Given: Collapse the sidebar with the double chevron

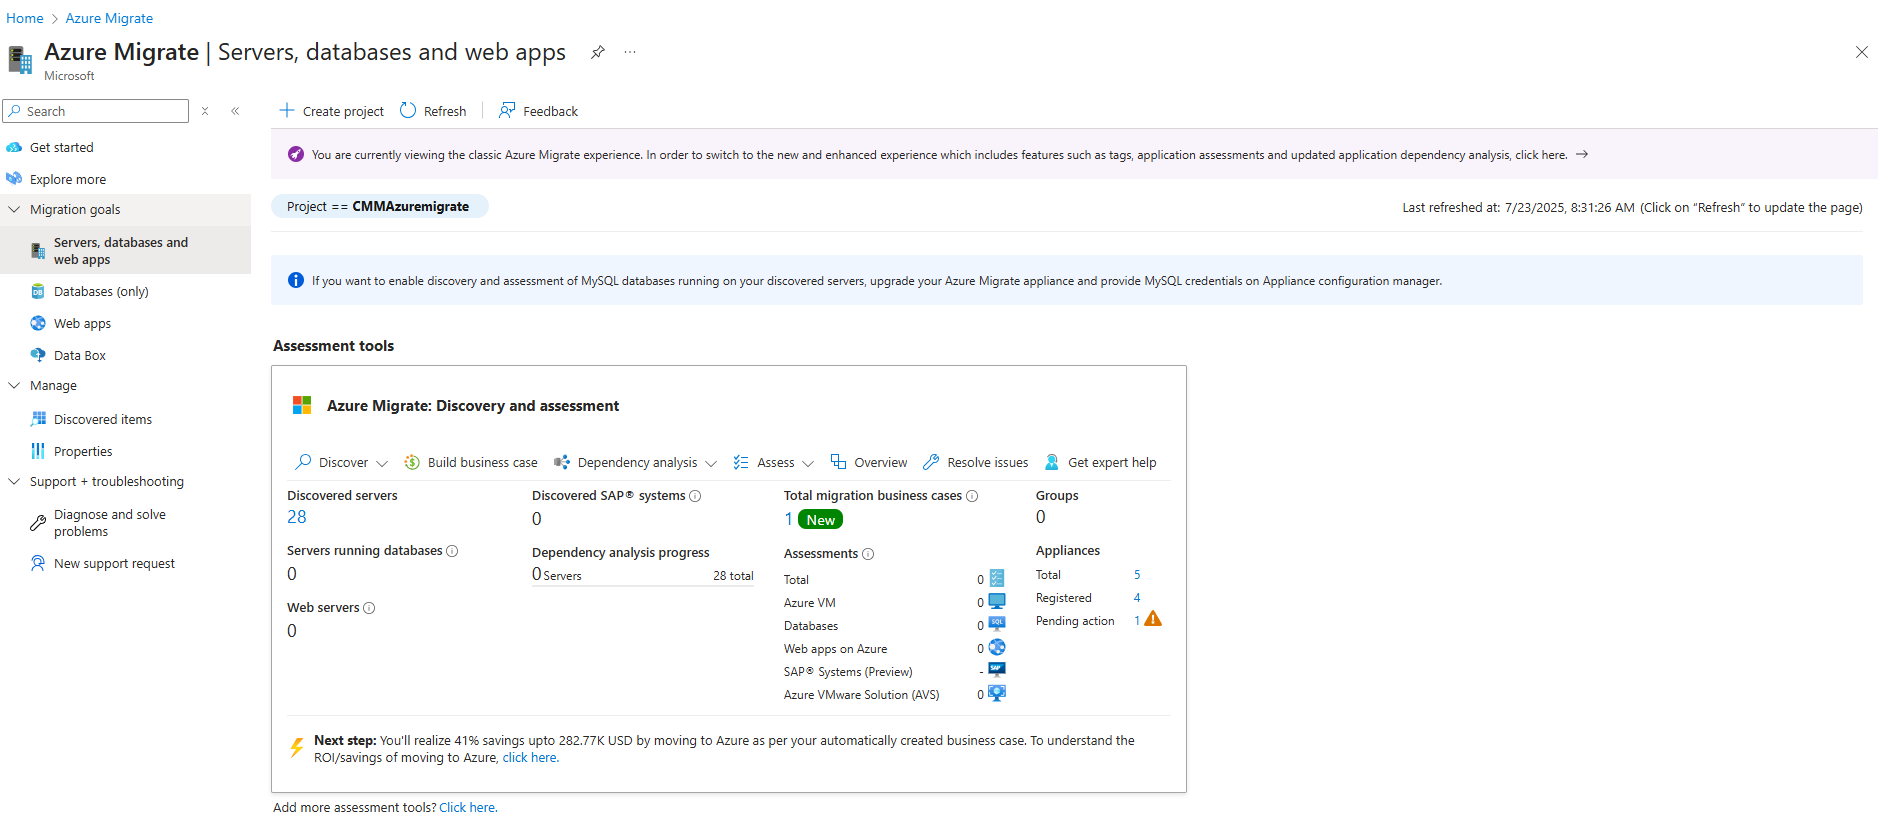Looking at the screenshot, I should [x=235, y=111].
